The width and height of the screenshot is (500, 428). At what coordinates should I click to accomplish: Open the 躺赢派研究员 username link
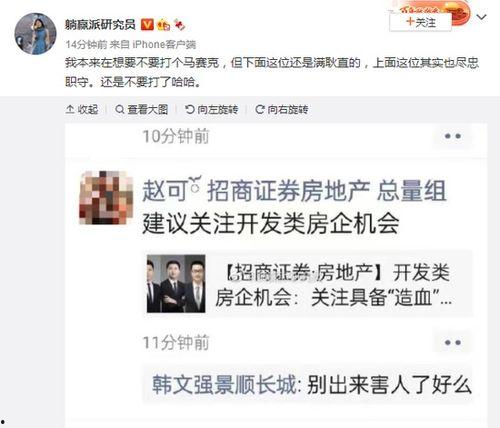(x=100, y=25)
